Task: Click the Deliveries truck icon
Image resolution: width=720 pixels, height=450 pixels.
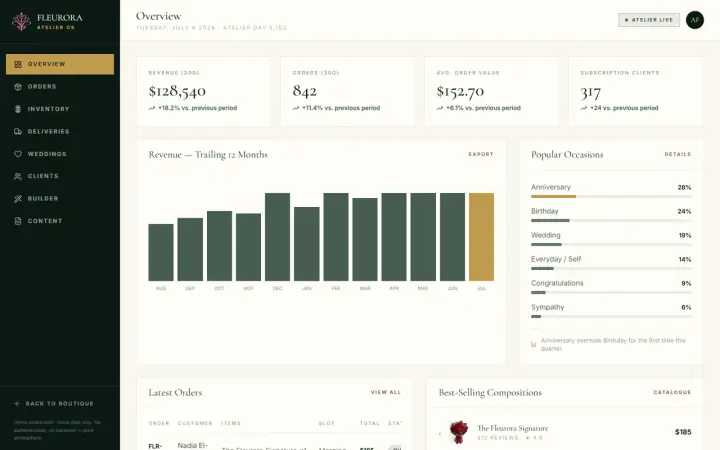Action: (x=18, y=132)
